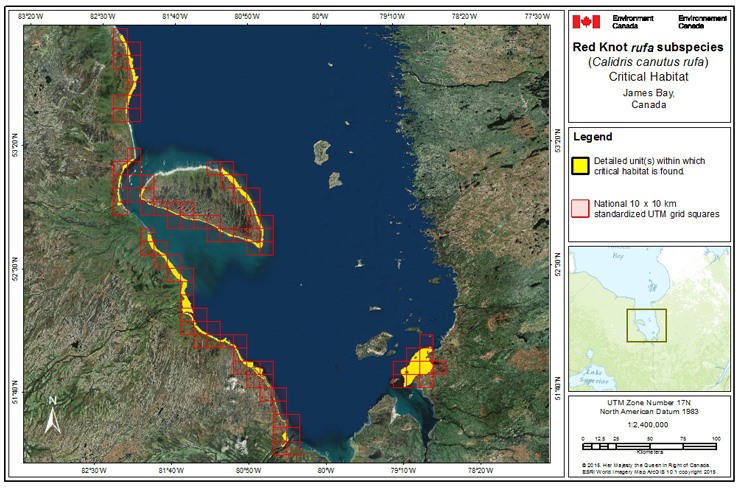Select the yellow critical habitat legend swatch
This screenshot has width=741, height=494.
point(580,165)
